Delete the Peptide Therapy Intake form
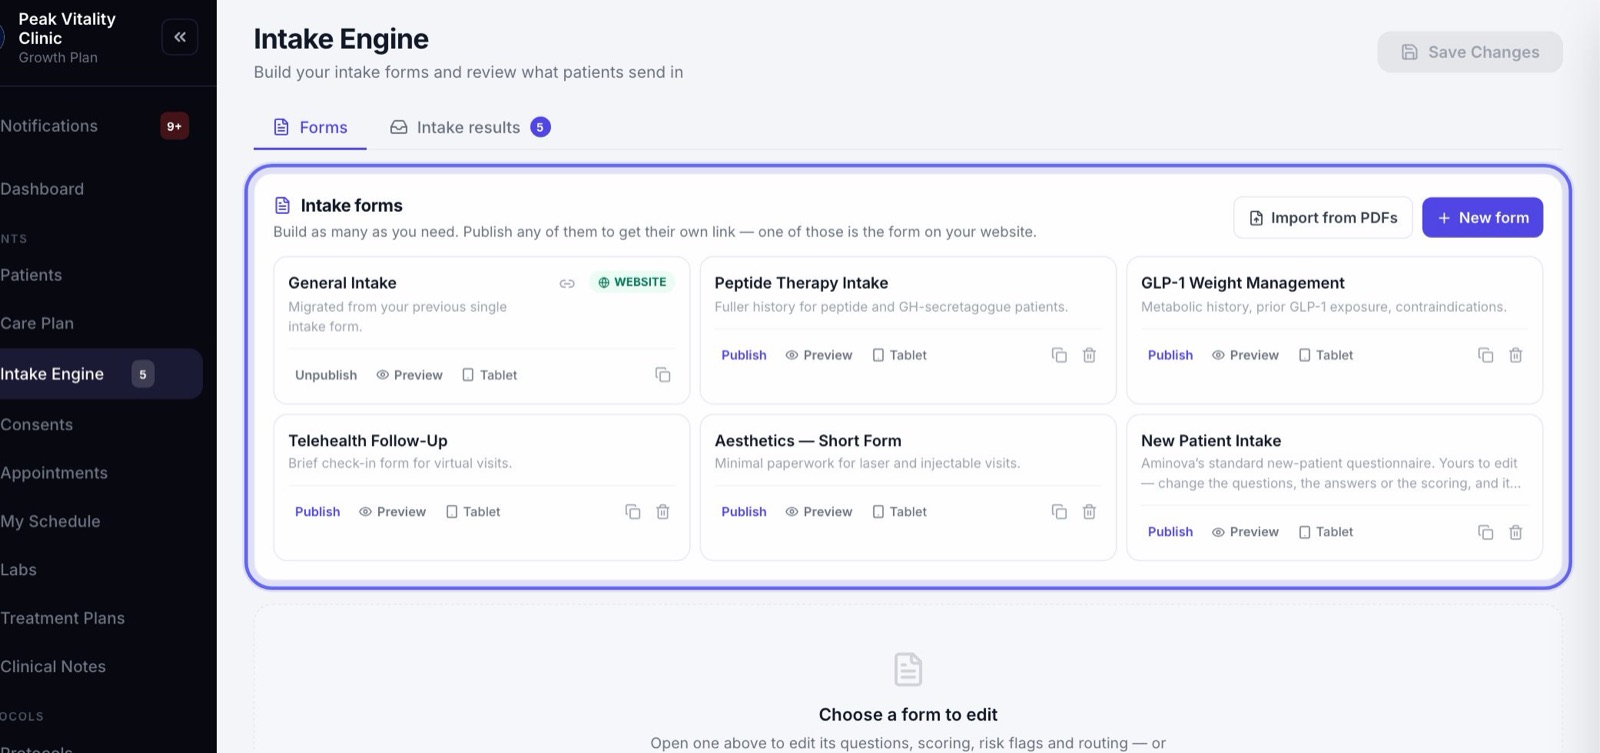The height and width of the screenshot is (753, 1600). 1089,355
